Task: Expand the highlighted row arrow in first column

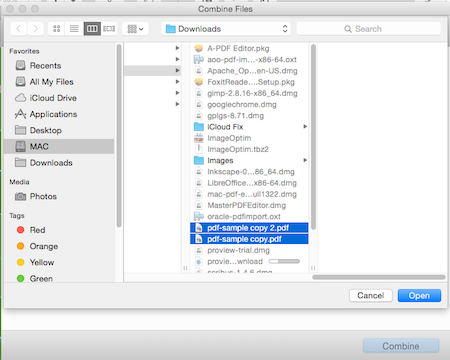Action: (x=177, y=70)
